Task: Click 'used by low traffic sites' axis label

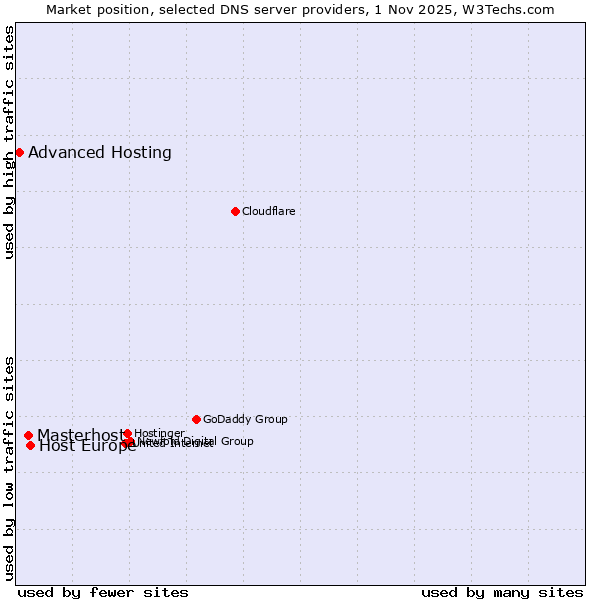Action: tap(10, 468)
